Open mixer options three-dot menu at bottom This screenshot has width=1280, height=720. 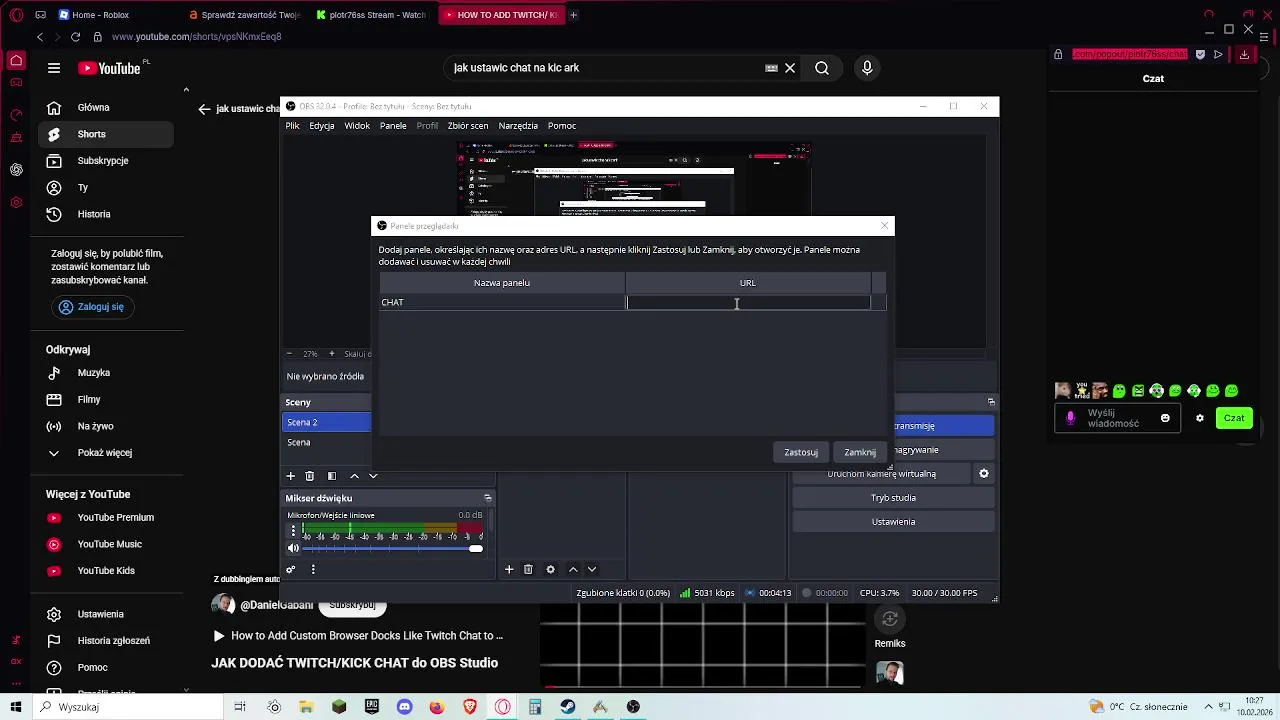tap(313, 569)
